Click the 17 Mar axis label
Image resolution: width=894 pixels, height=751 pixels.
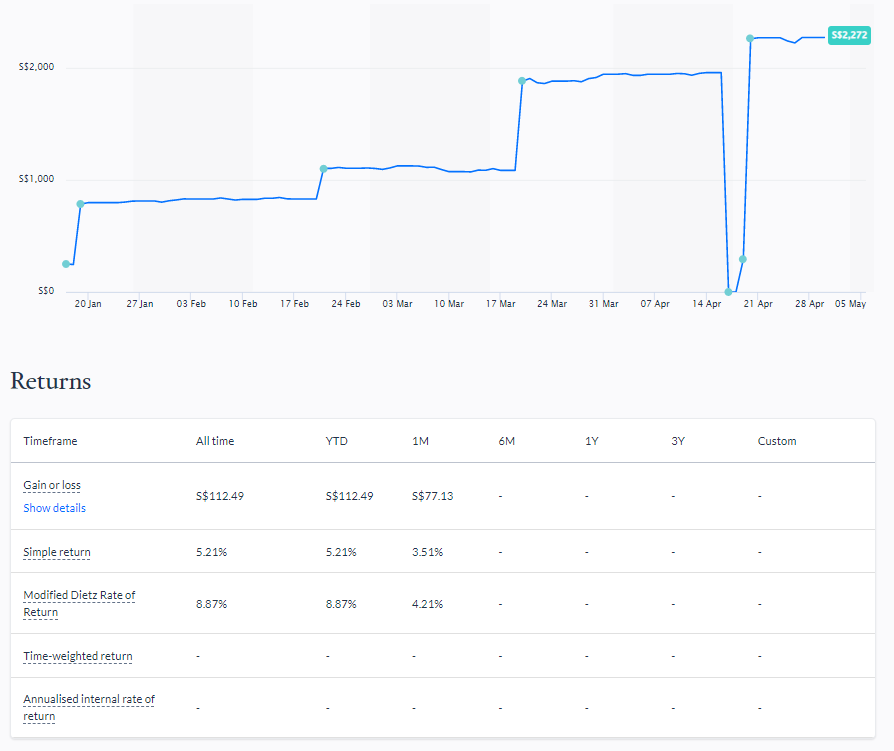click(x=501, y=304)
